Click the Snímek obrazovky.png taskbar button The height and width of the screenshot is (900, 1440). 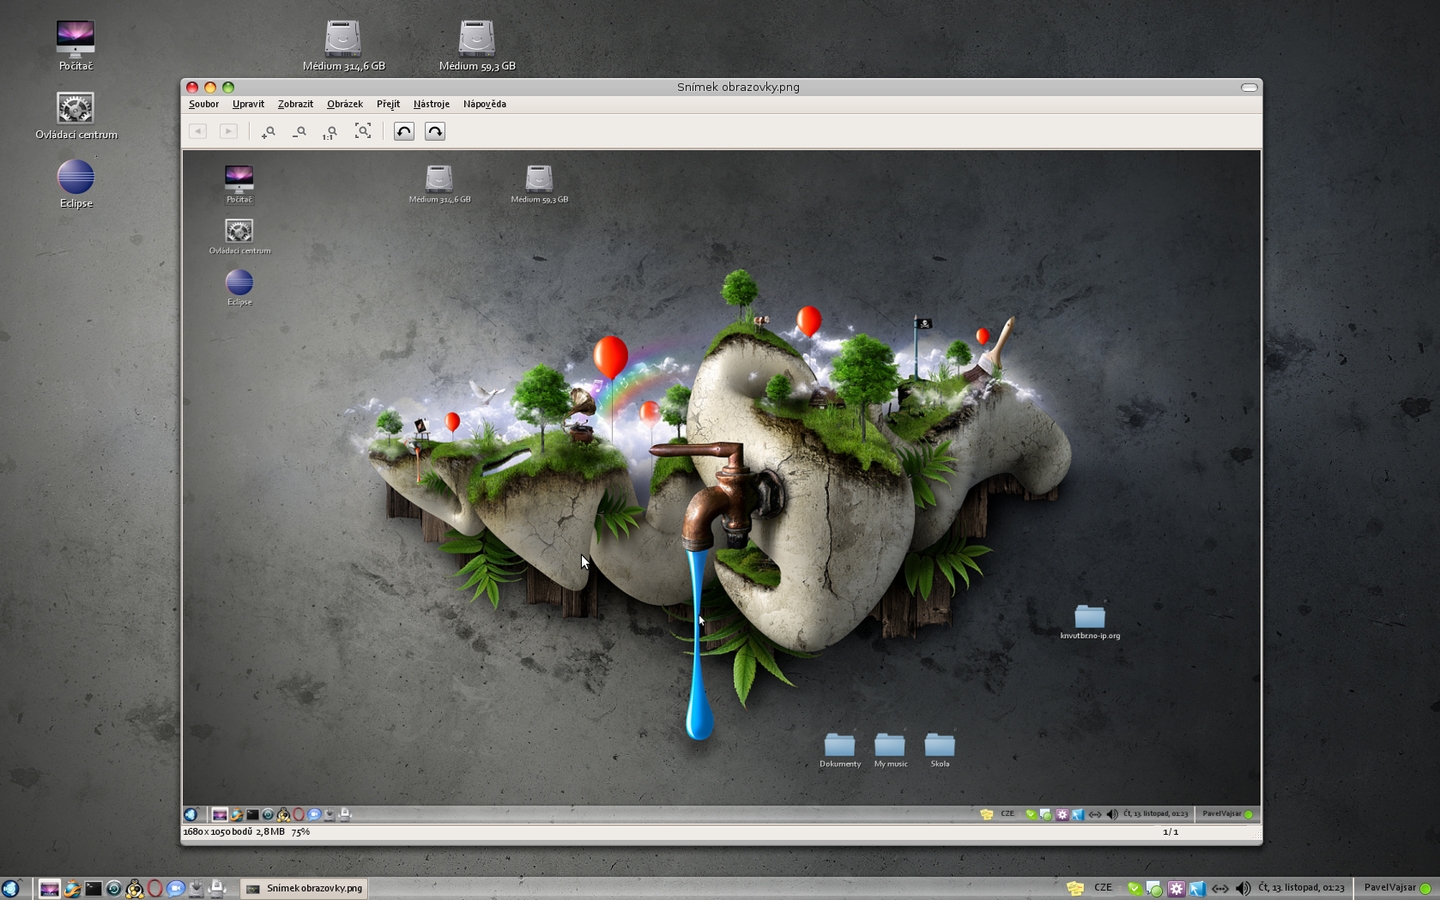pos(304,888)
